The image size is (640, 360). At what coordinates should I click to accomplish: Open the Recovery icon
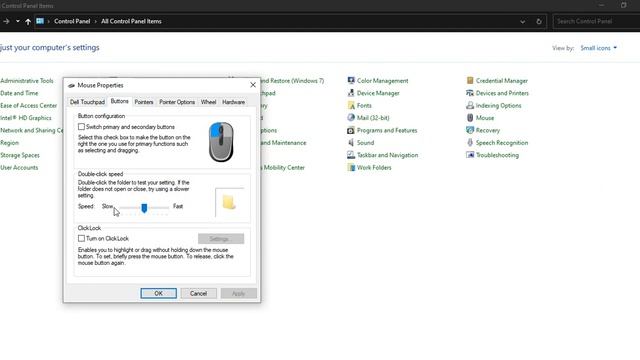[470, 130]
